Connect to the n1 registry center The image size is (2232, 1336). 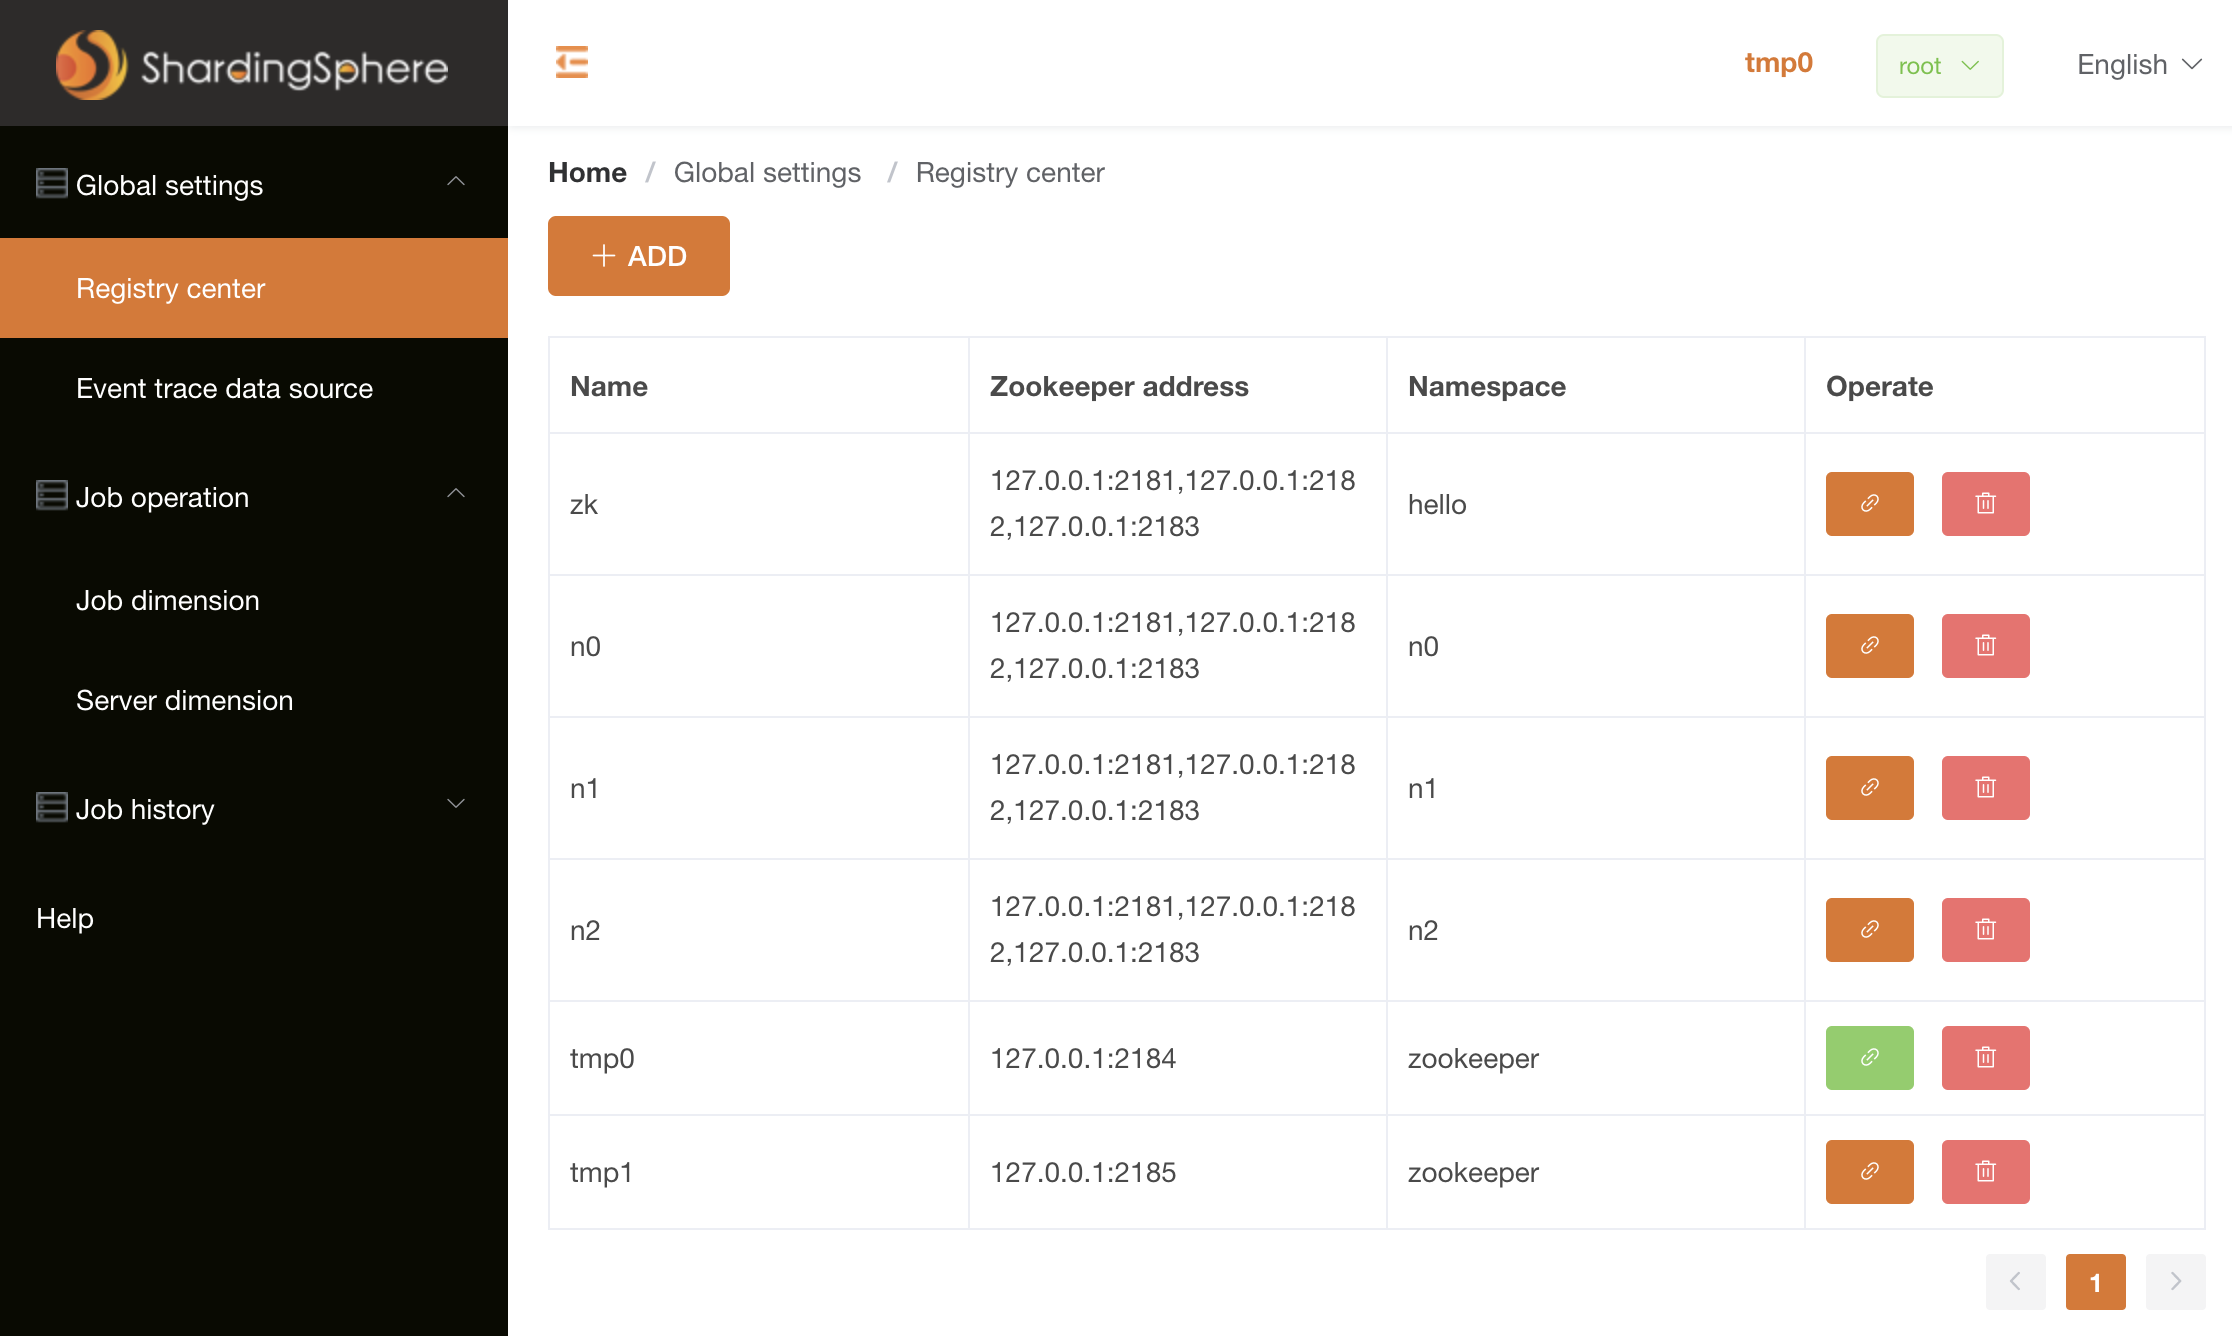point(1869,788)
